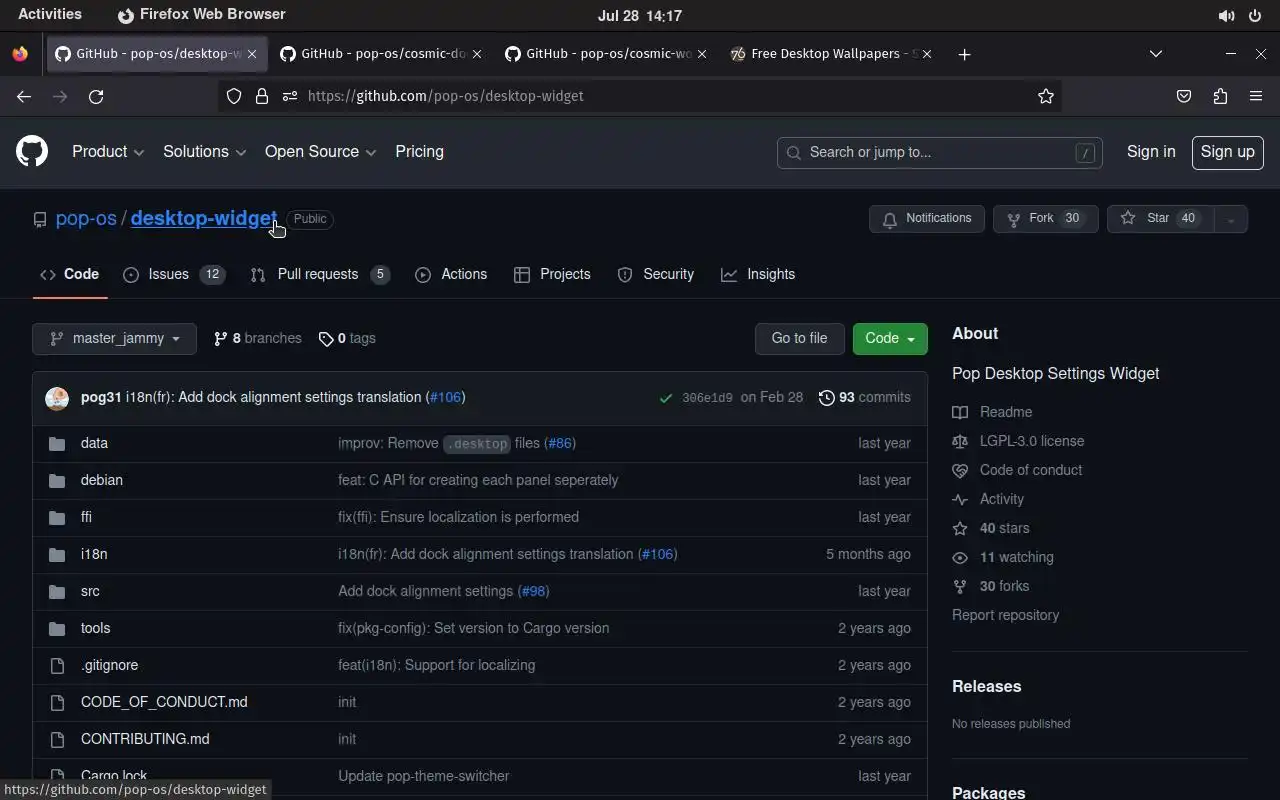
Task: Click the repository book icon beside pop-os
Action: (40, 219)
